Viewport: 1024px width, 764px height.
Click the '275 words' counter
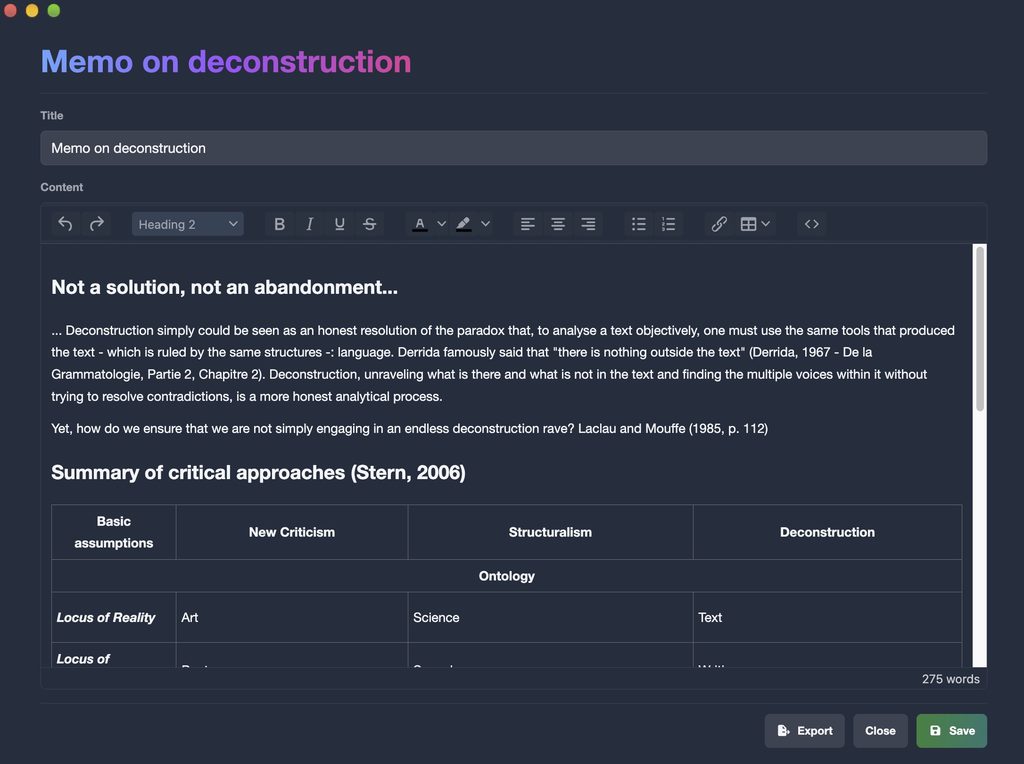click(951, 679)
